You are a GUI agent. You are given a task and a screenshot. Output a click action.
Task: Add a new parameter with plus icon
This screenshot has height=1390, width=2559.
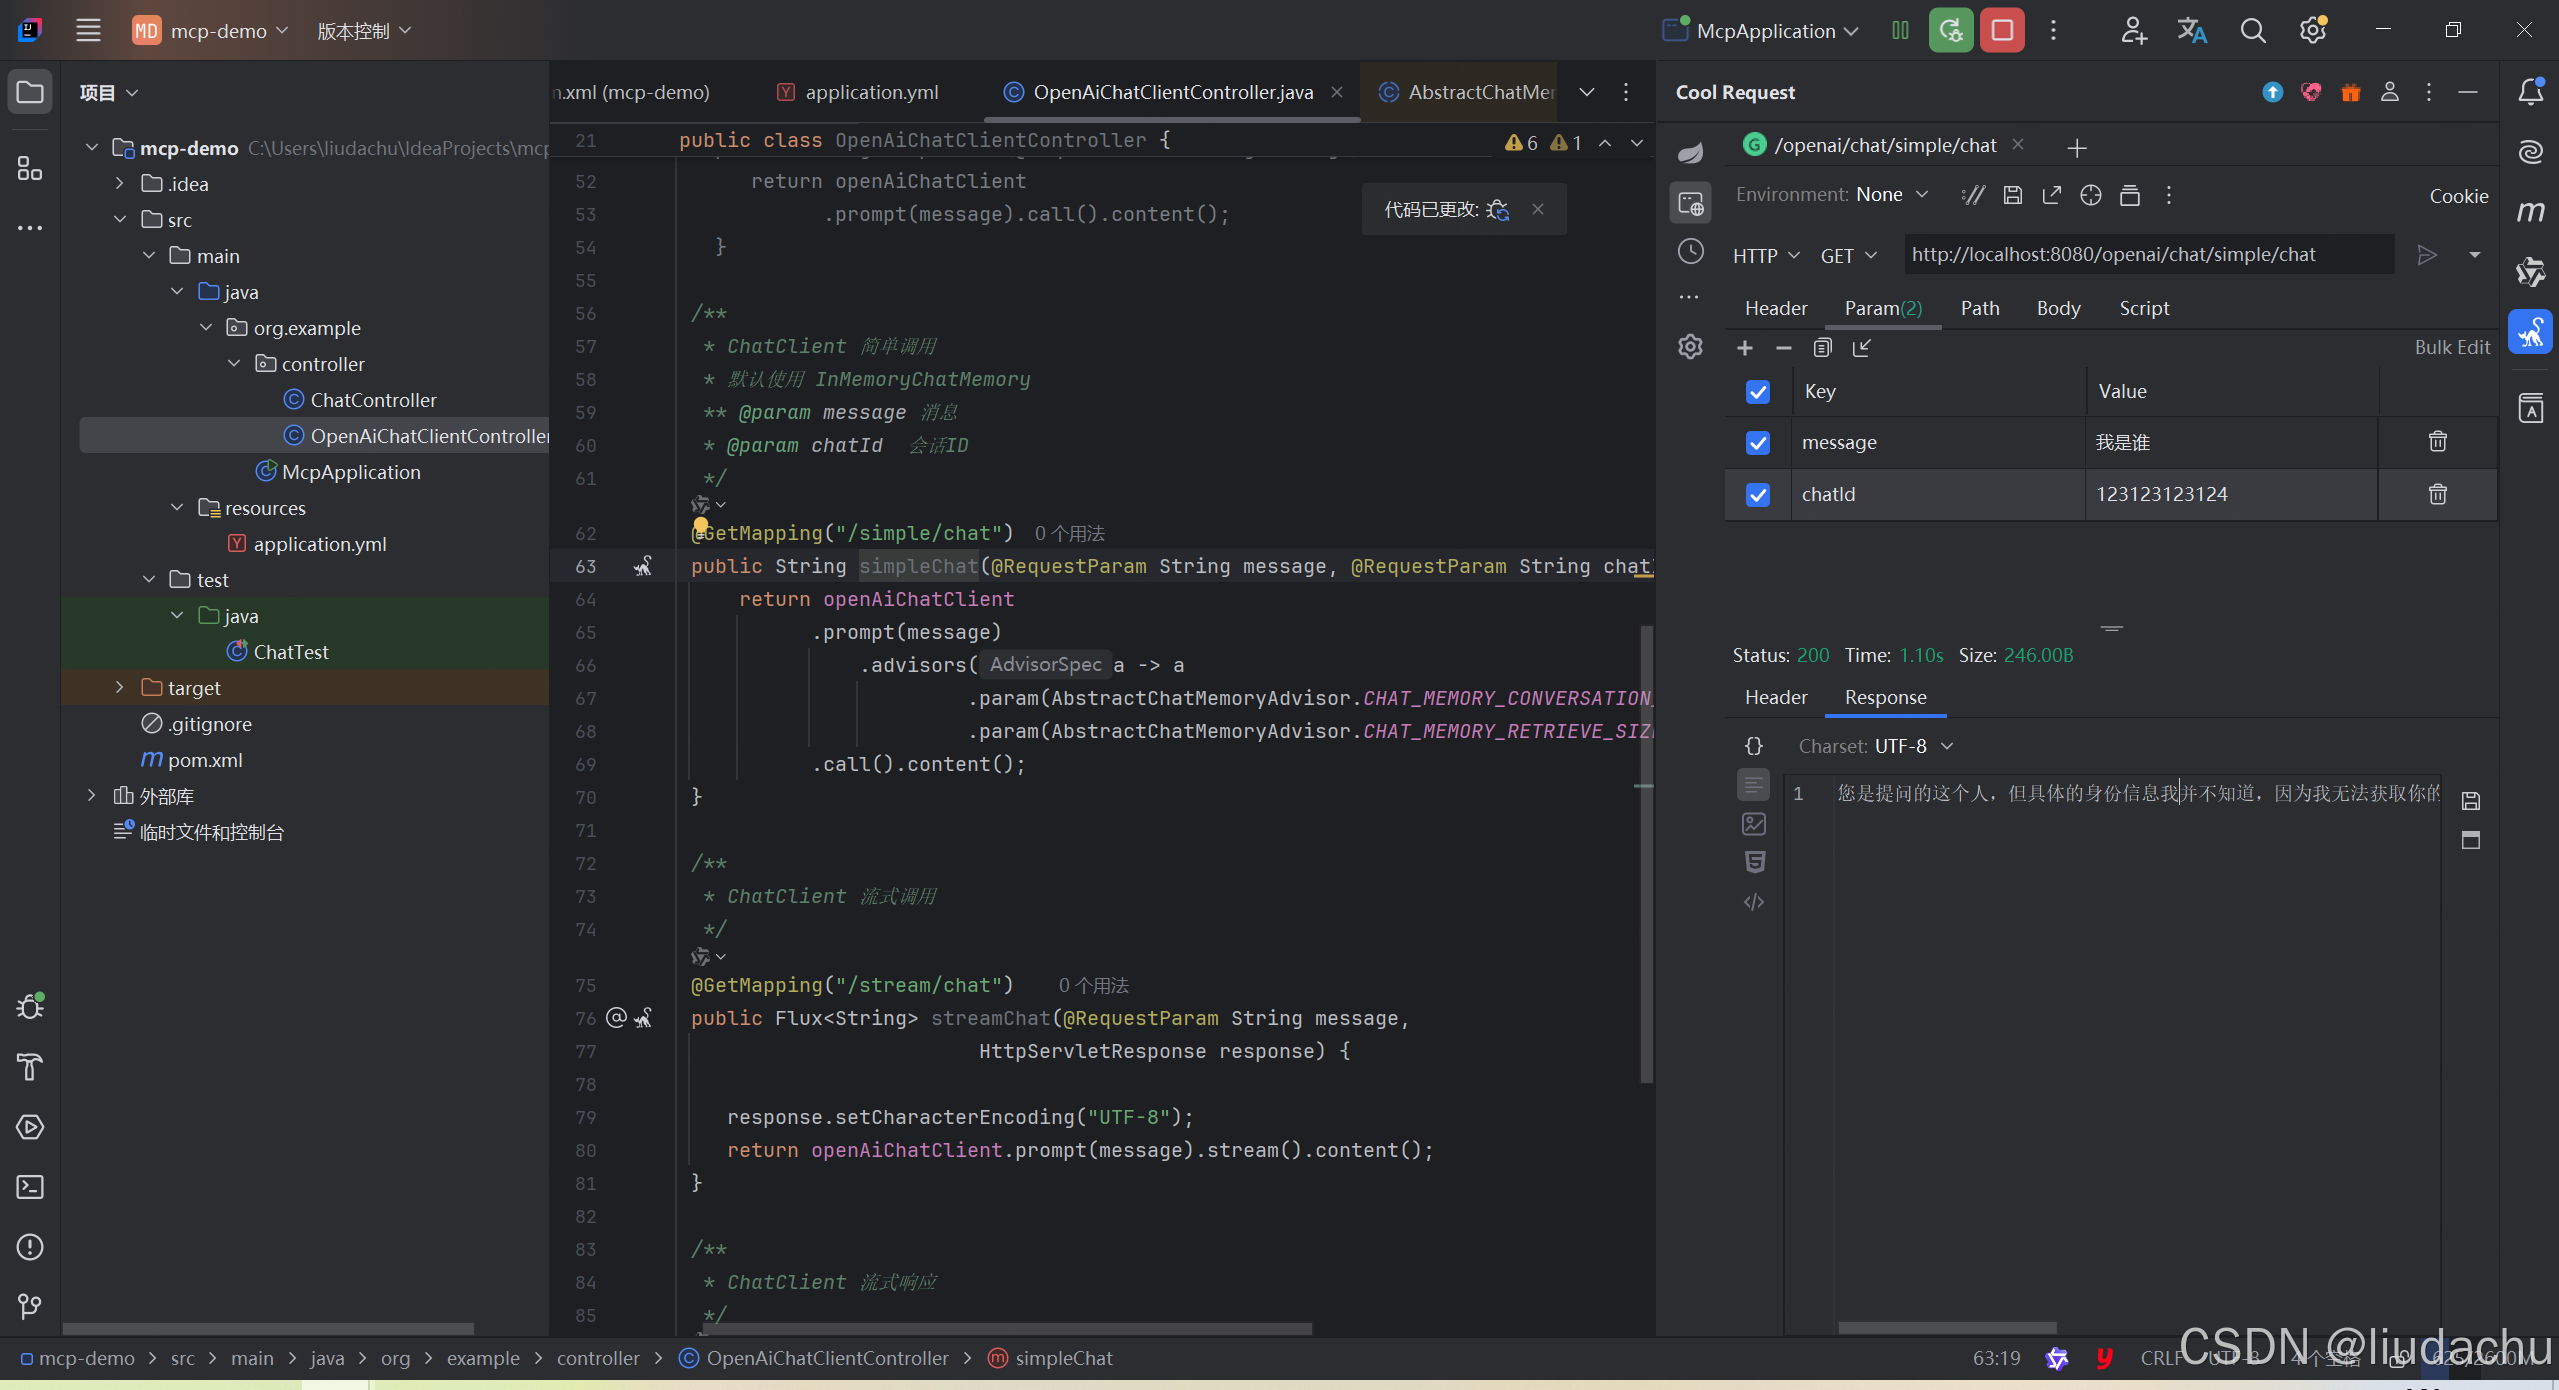1745,348
